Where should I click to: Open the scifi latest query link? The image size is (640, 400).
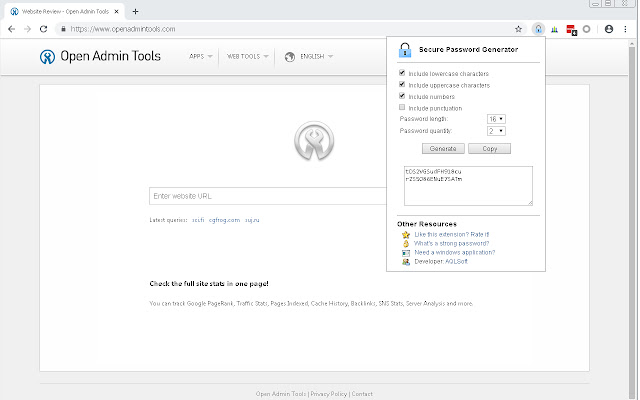[x=198, y=220]
